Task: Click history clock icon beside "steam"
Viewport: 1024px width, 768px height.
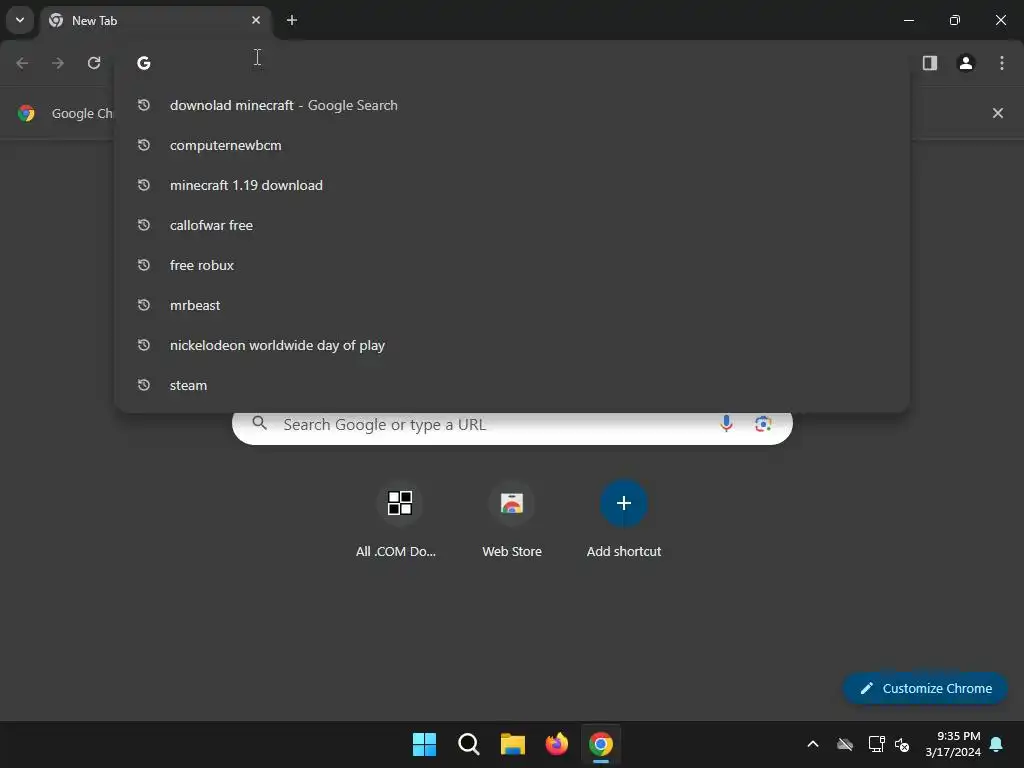Action: point(144,385)
